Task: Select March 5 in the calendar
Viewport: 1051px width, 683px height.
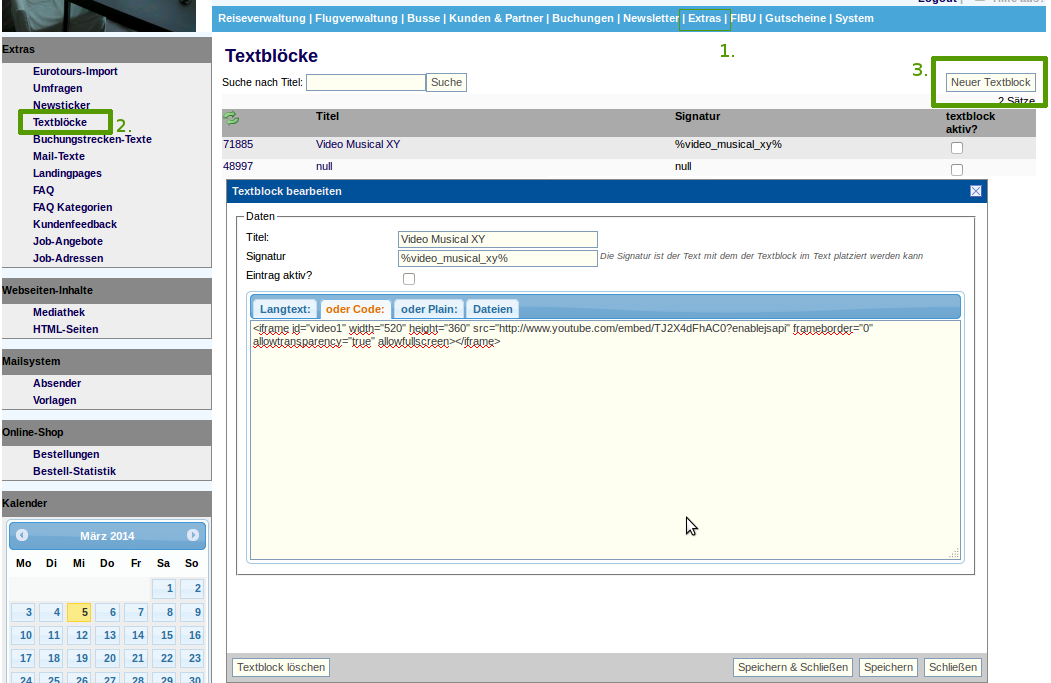Action: coord(85,613)
